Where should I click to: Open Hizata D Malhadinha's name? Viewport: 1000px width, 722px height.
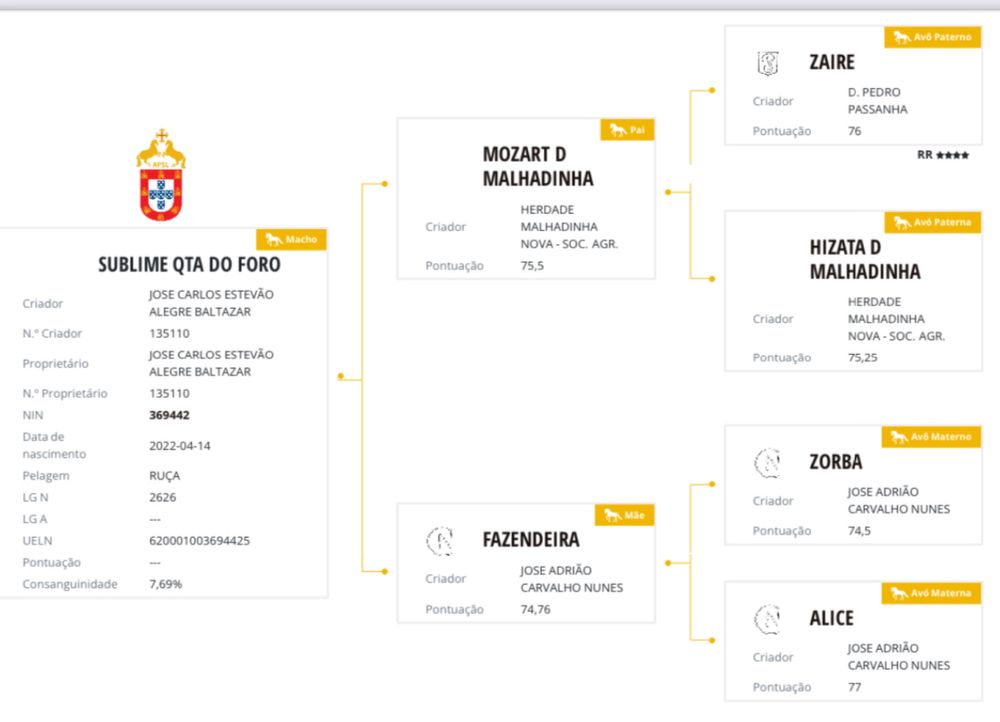click(x=865, y=259)
